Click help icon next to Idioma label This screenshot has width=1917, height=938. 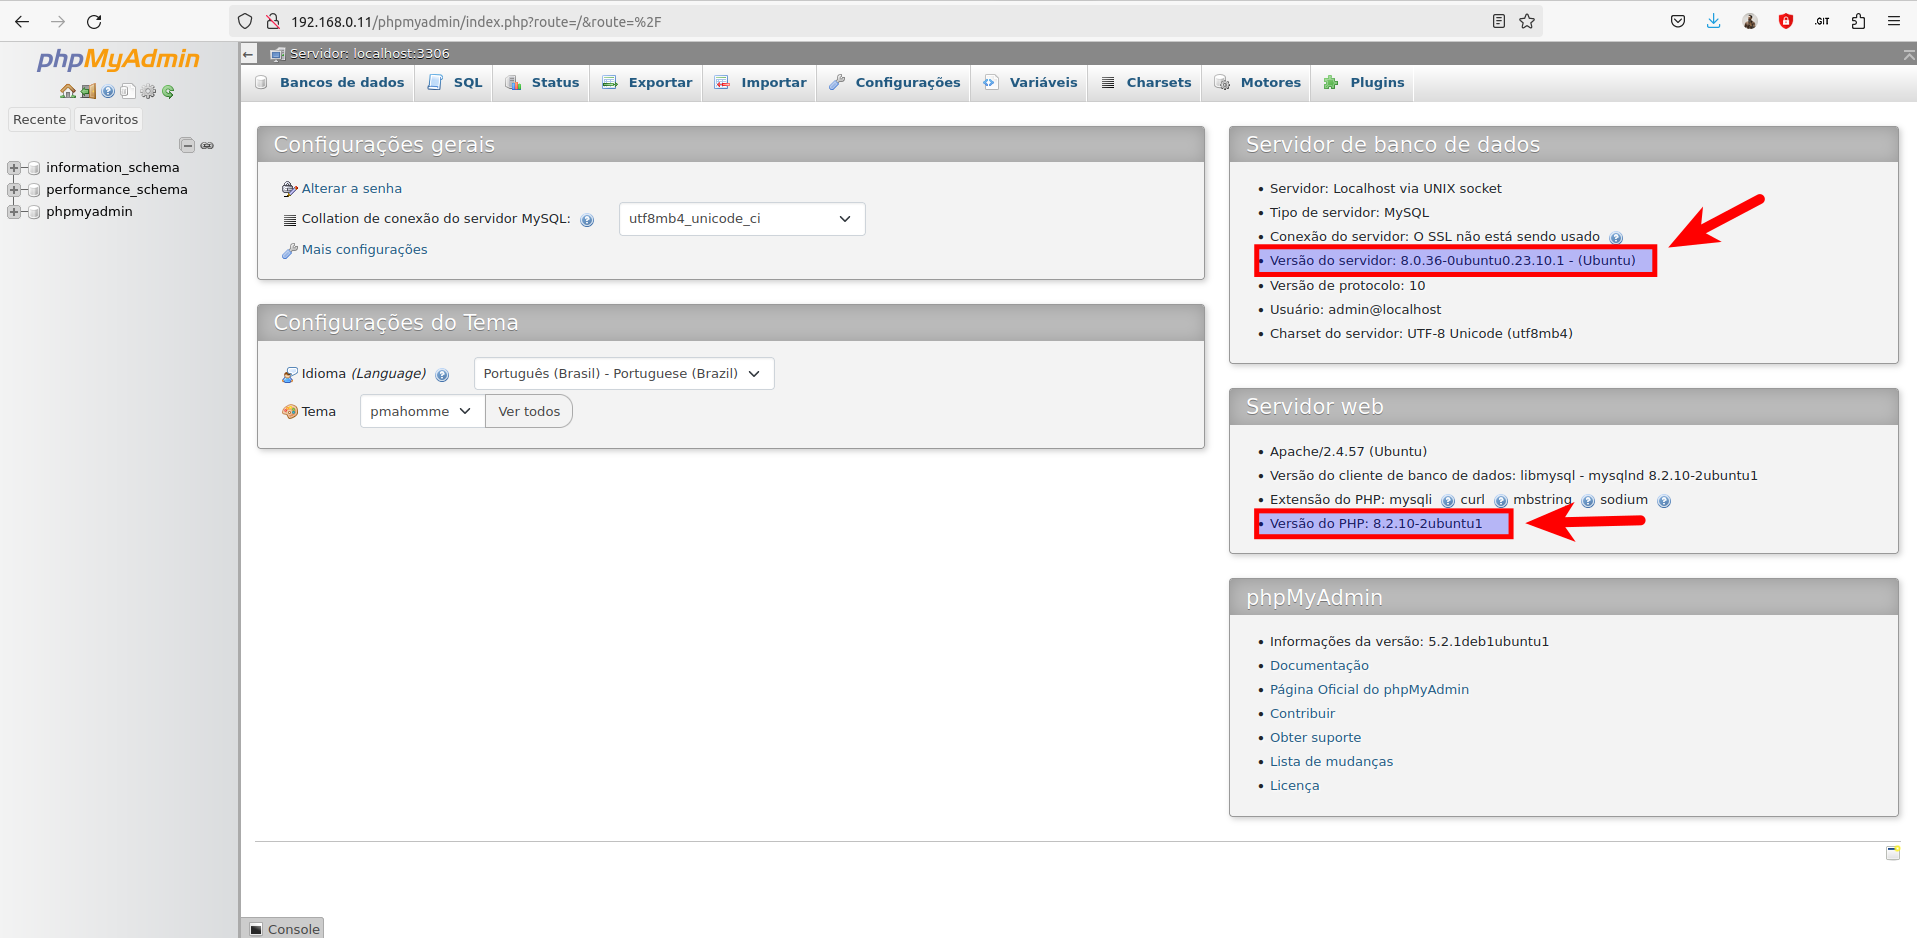[442, 376]
